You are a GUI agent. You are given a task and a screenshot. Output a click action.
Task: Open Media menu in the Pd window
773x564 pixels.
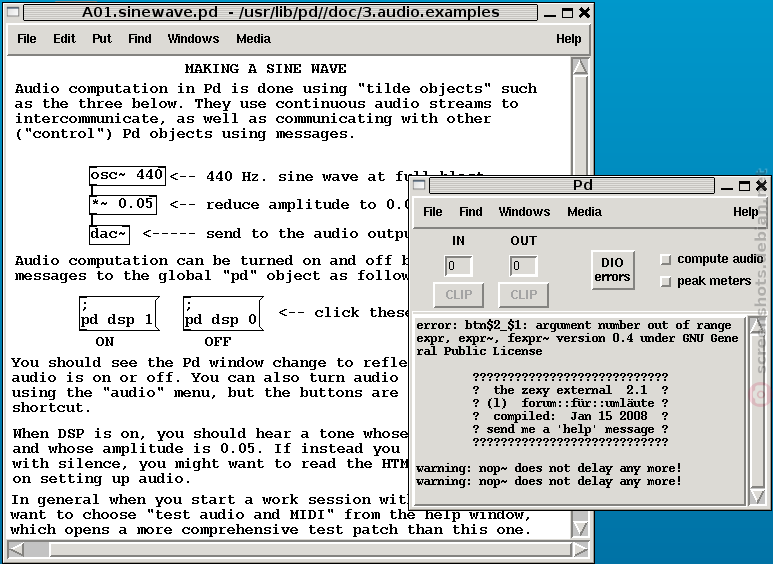pyautogui.click(x=584, y=212)
